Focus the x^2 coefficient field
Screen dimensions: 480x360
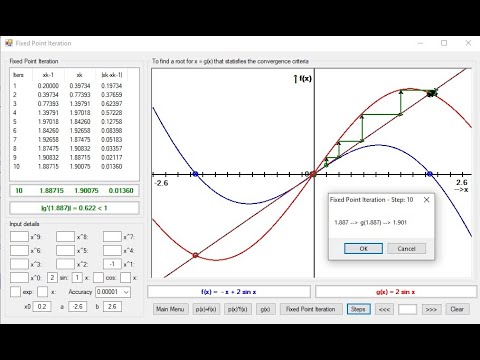65,264
